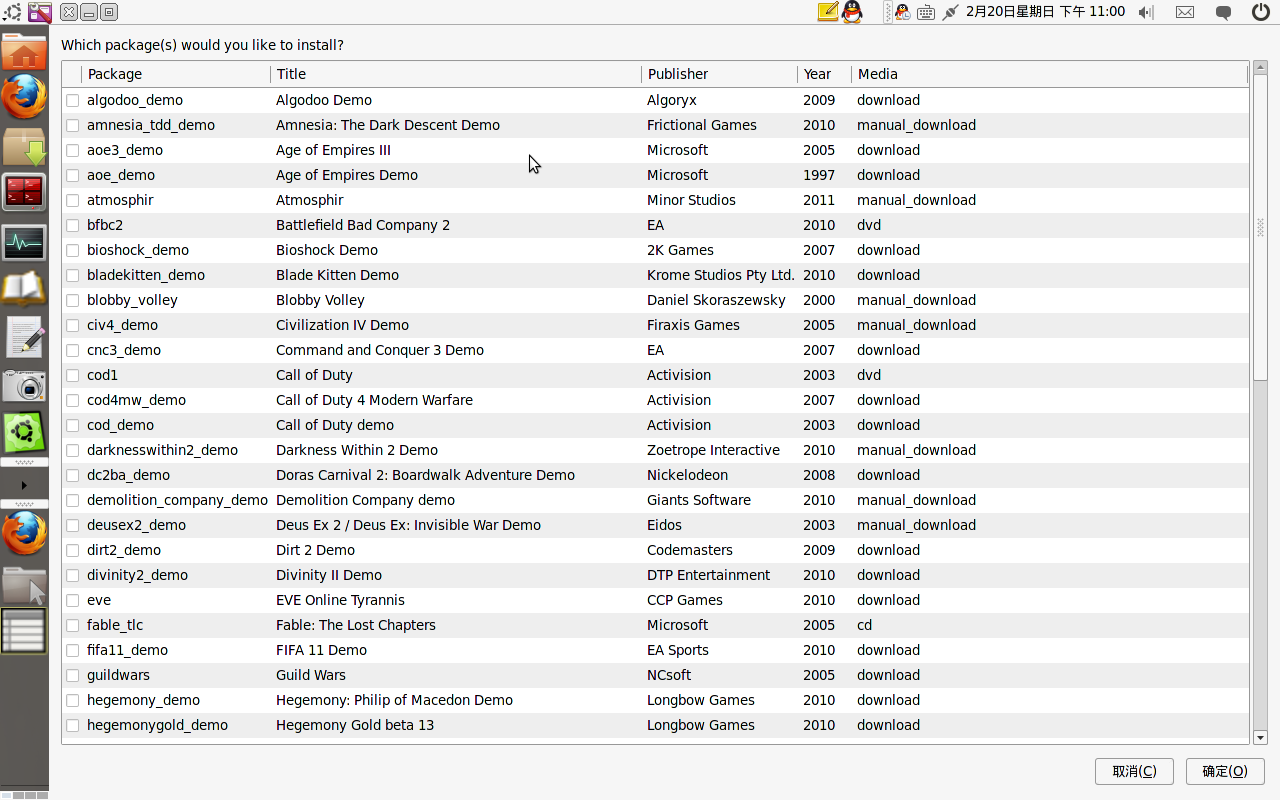Click the QQ penguin with clock badge

[x=902, y=12]
